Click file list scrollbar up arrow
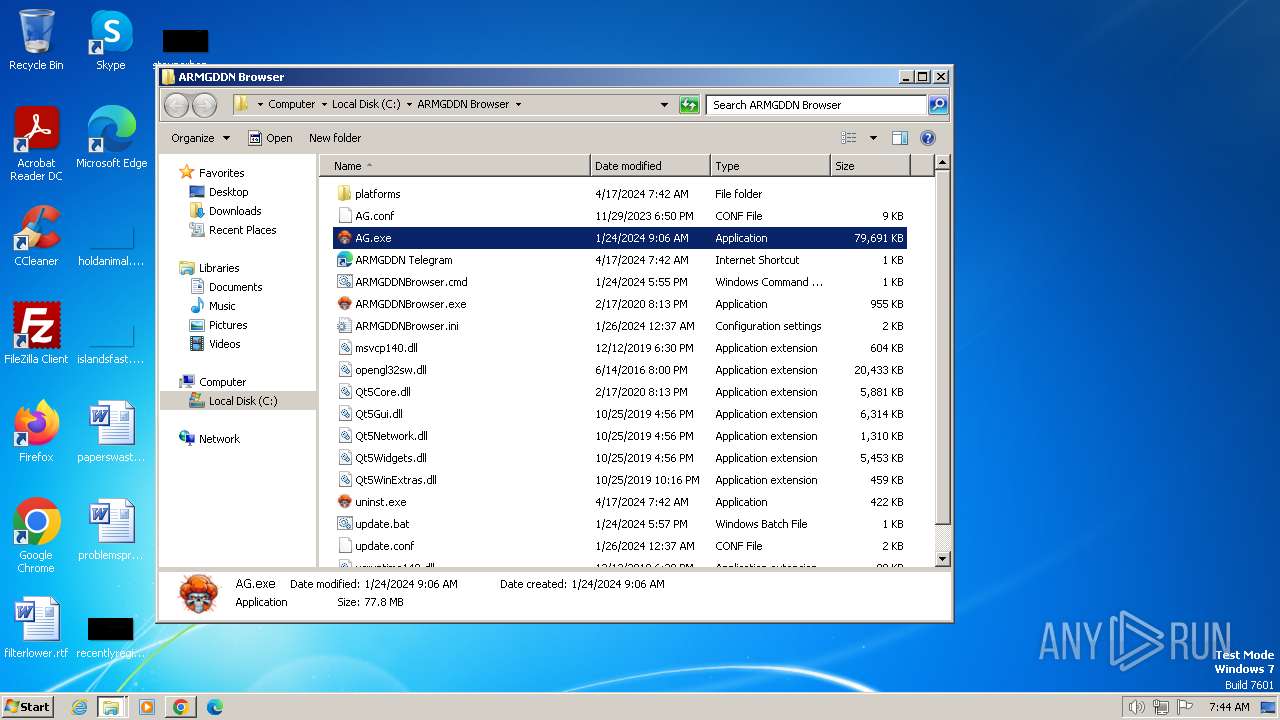This screenshot has width=1280, height=720. [942, 162]
